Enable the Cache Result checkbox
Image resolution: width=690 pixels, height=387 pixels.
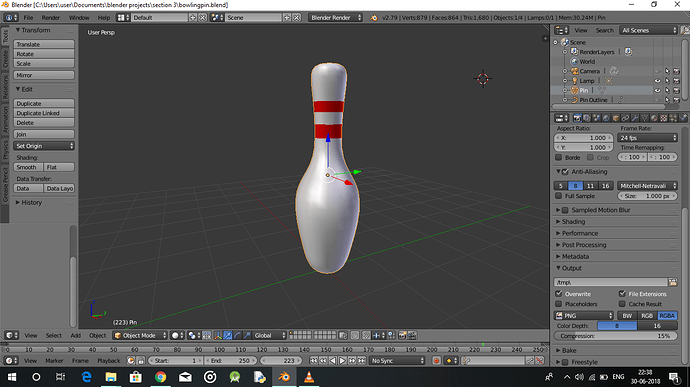click(x=622, y=304)
